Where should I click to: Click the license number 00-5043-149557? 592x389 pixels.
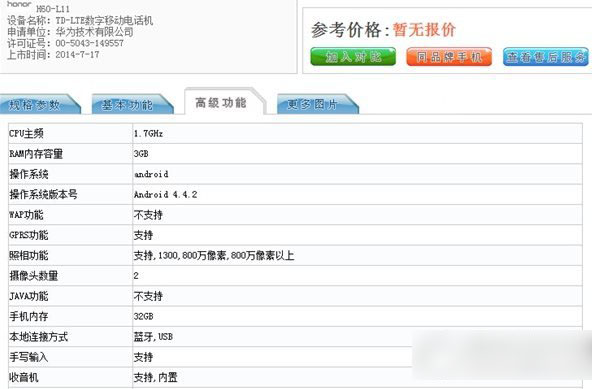pos(89,43)
